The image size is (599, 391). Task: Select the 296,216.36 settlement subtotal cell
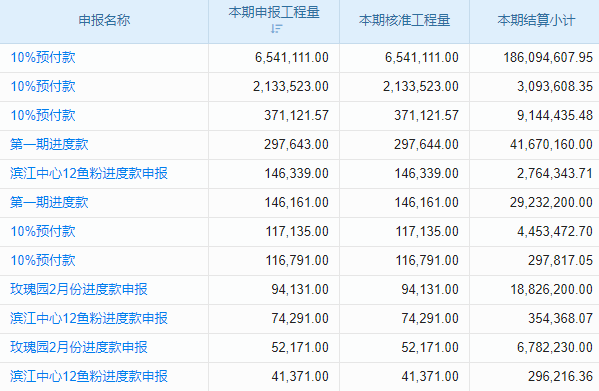click(534, 376)
